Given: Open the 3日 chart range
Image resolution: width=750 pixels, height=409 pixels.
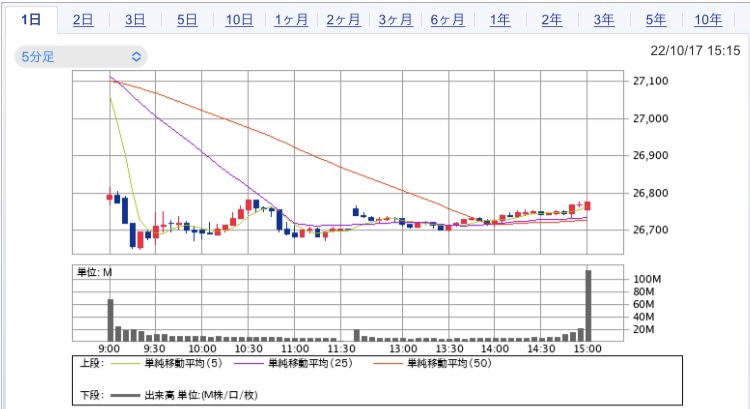Looking at the screenshot, I should [x=135, y=20].
